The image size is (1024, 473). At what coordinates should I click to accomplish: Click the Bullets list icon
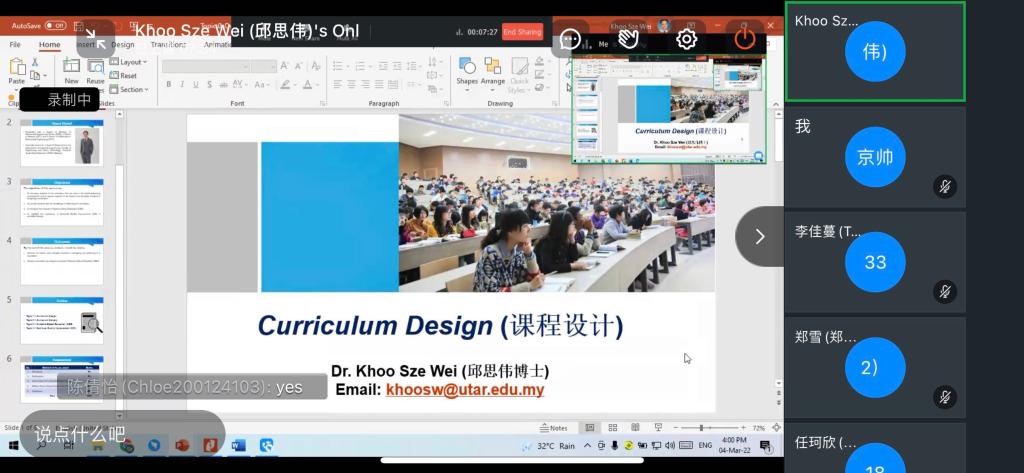point(340,66)
